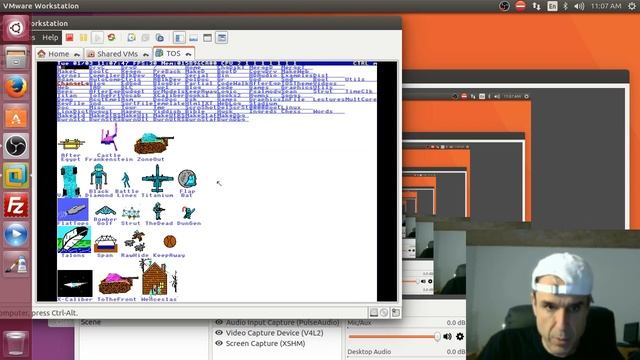Image resolution: width=640 pixels, height=360 pixels.
Task: Mute Mic/Aux with the speaker icon
Action: [447, 336]
